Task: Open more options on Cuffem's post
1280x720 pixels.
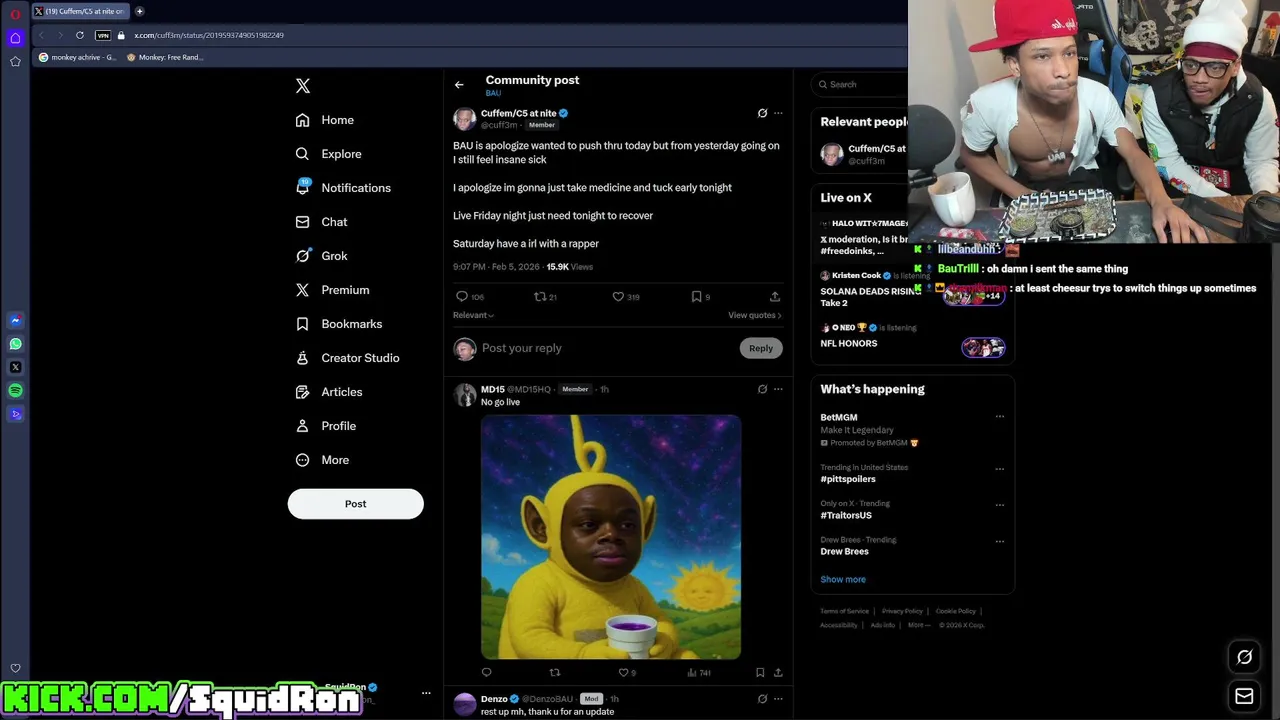Action: [x=778, y=113]
